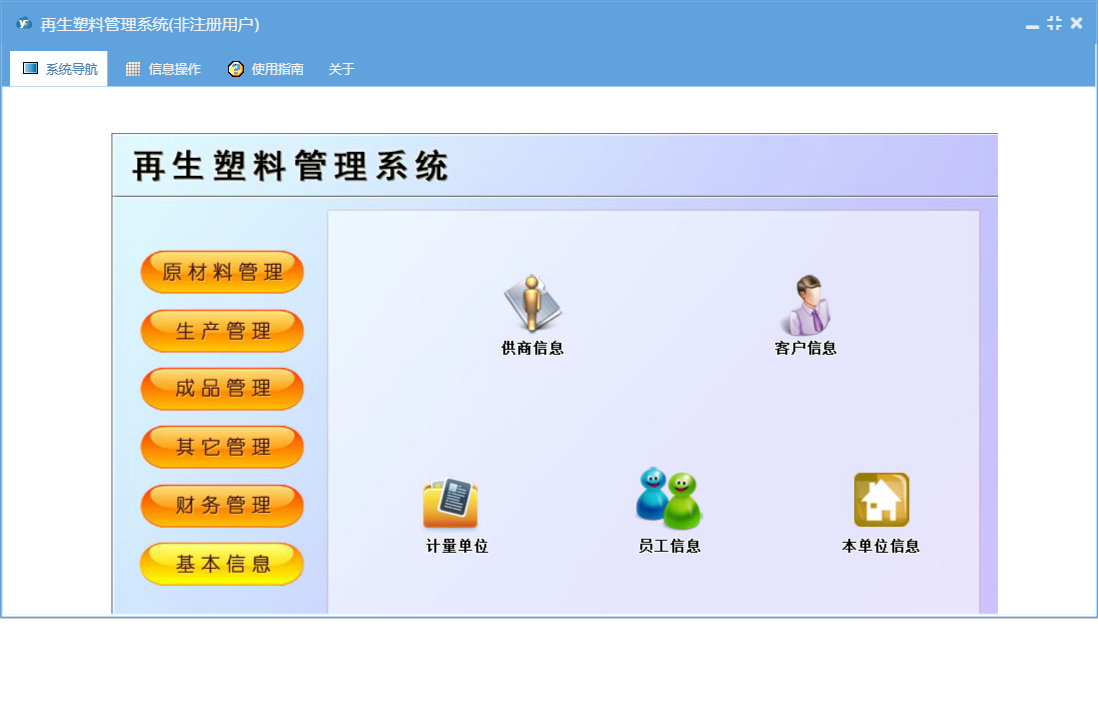
Task: Click the 信息操作 grid icon
Action: [133, 69]
